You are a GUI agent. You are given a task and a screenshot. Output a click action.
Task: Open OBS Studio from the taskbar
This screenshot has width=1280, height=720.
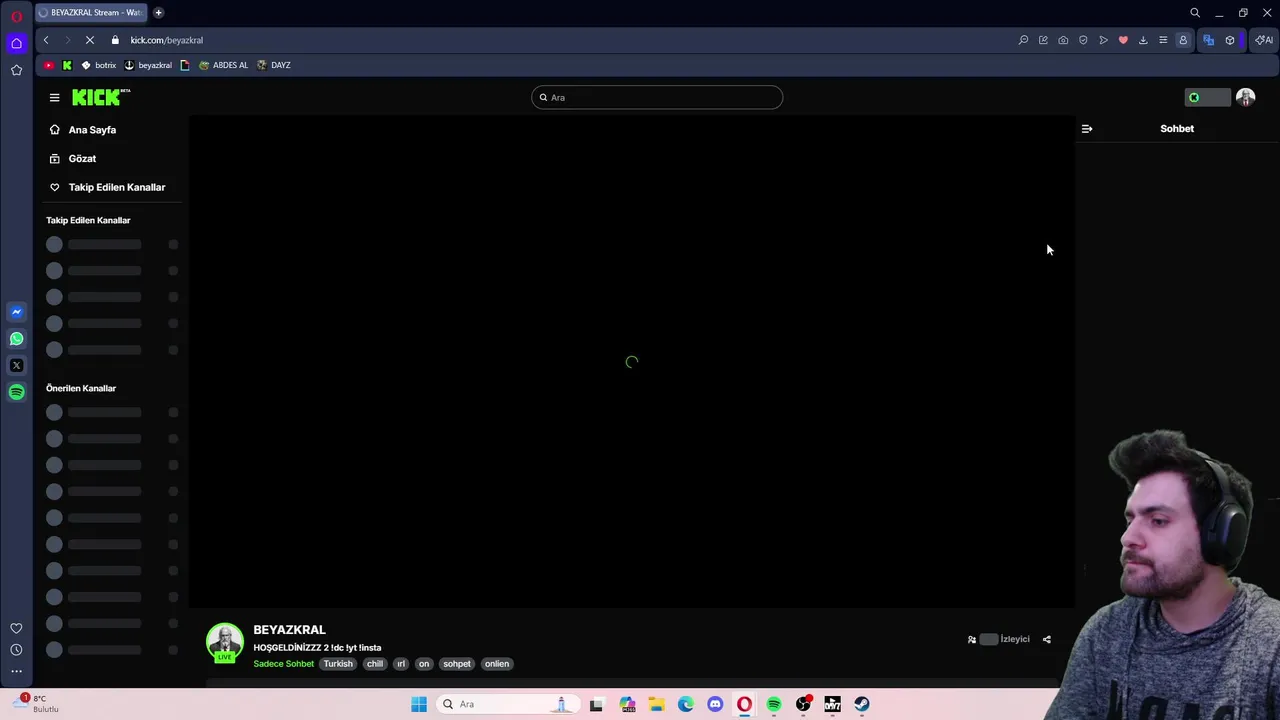click(803, 704)
